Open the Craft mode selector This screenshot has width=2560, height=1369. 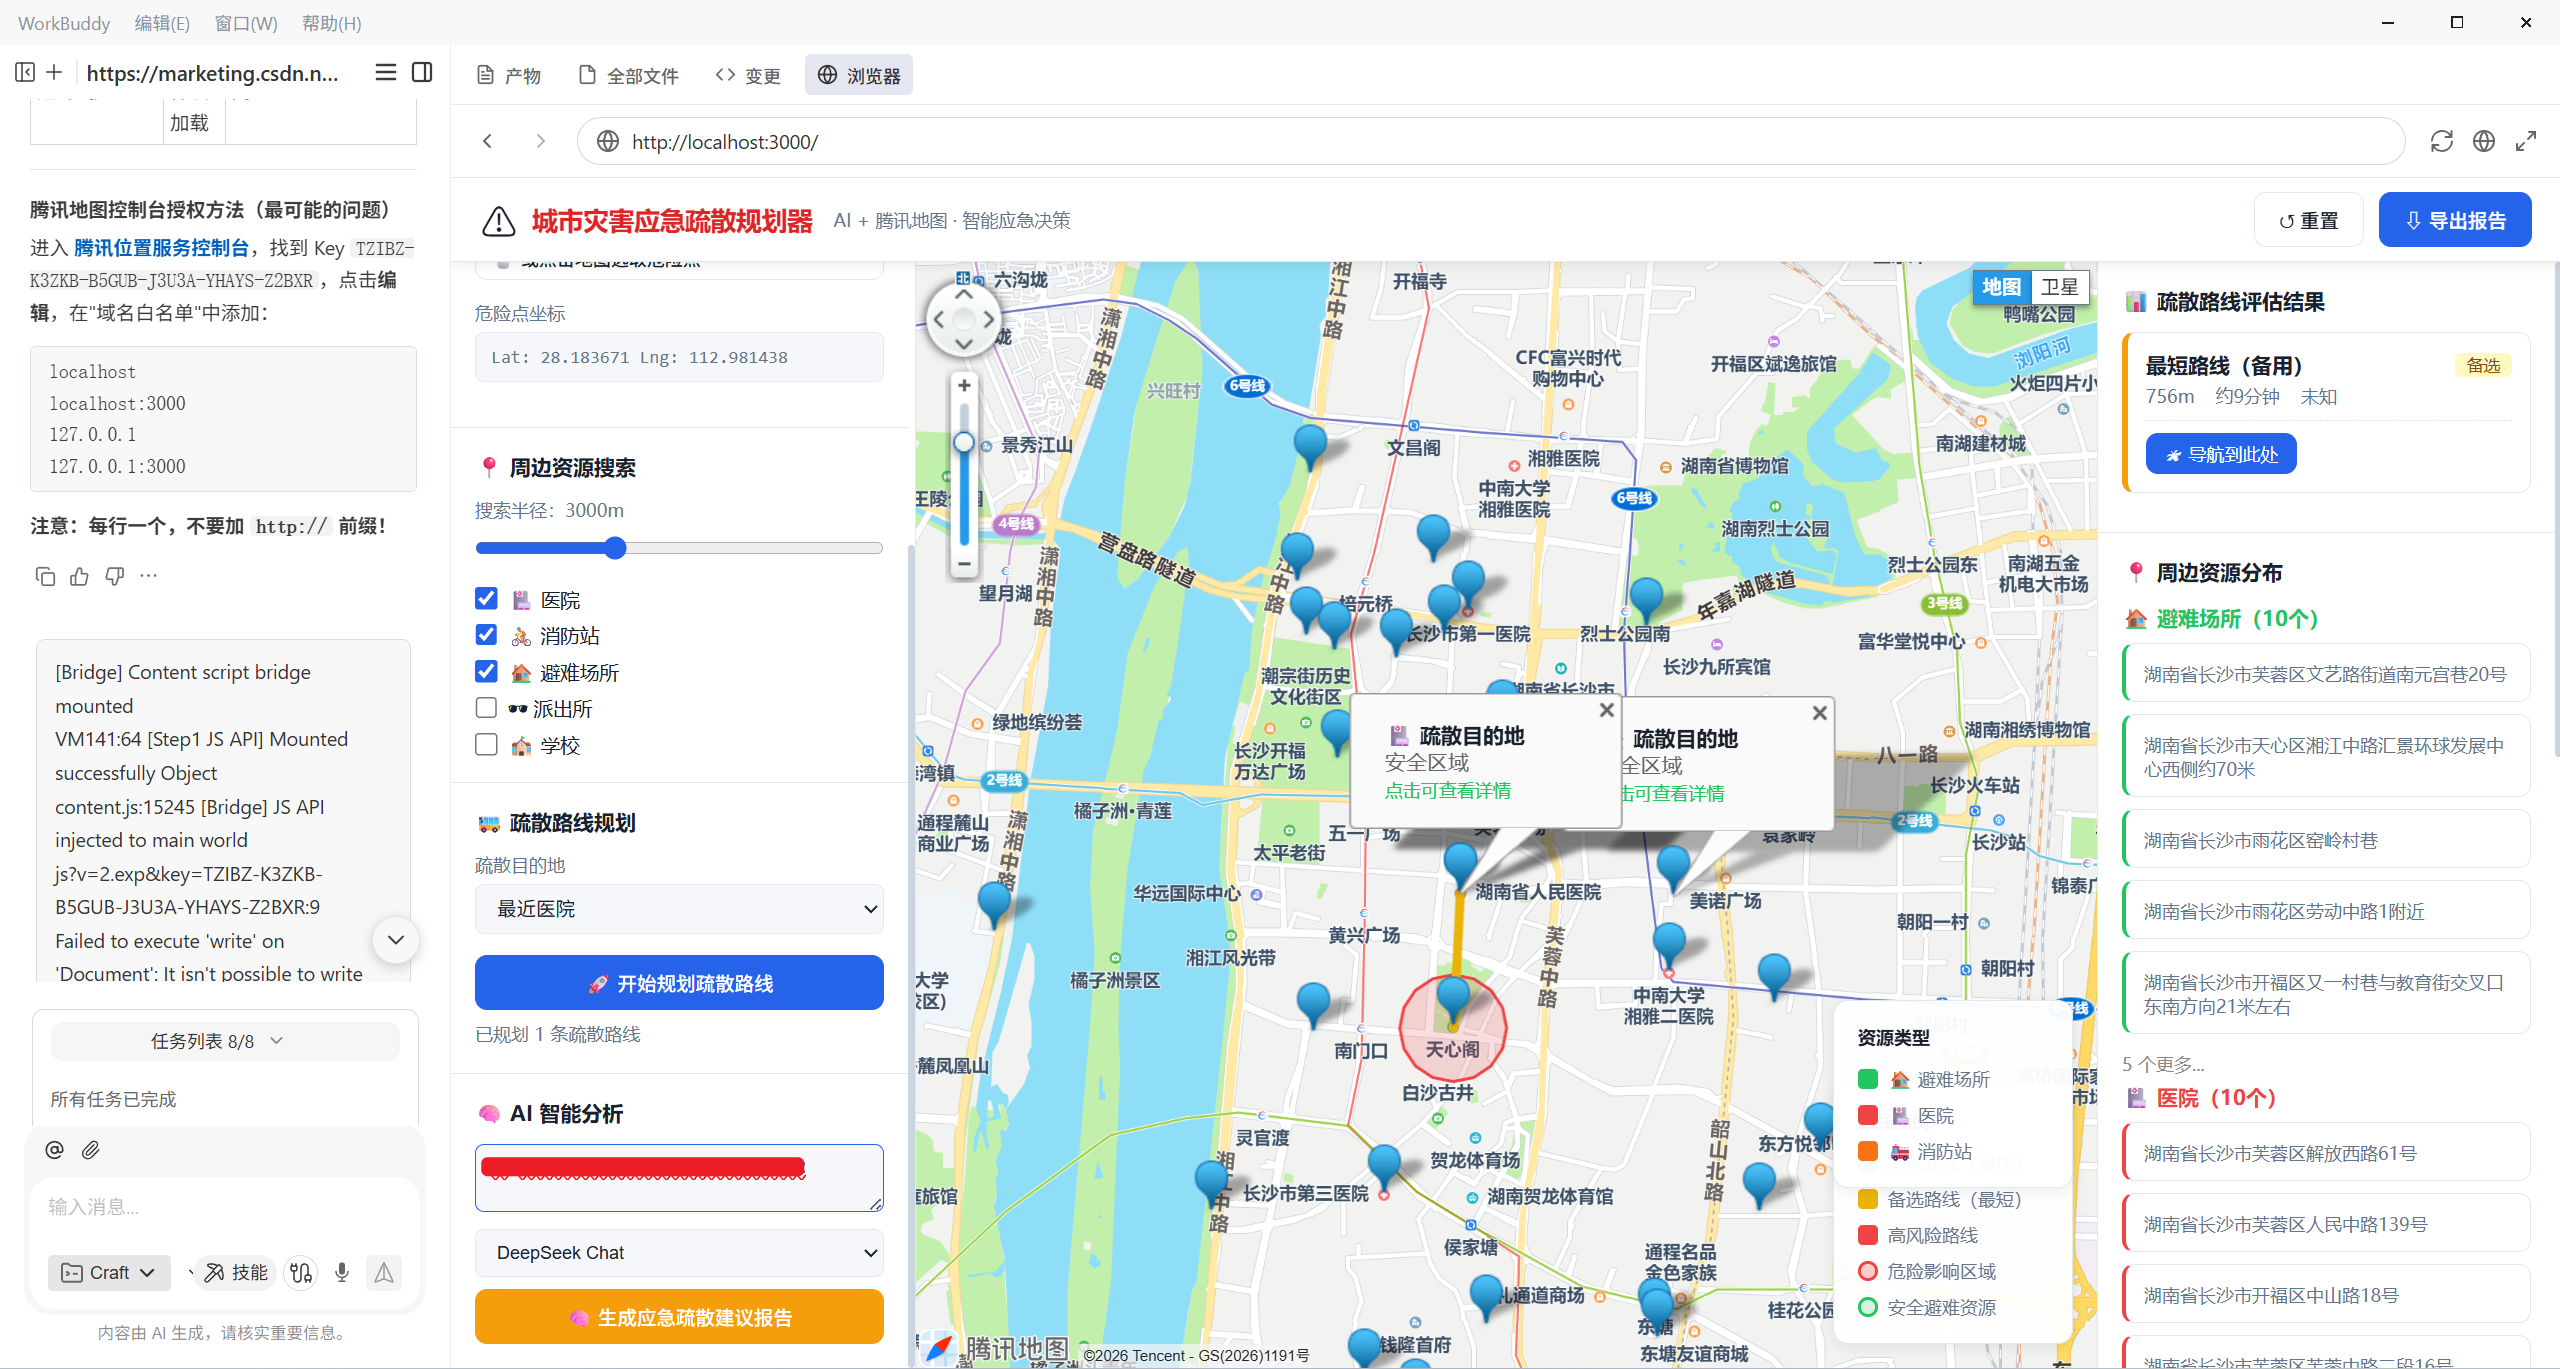[109, 1272]
